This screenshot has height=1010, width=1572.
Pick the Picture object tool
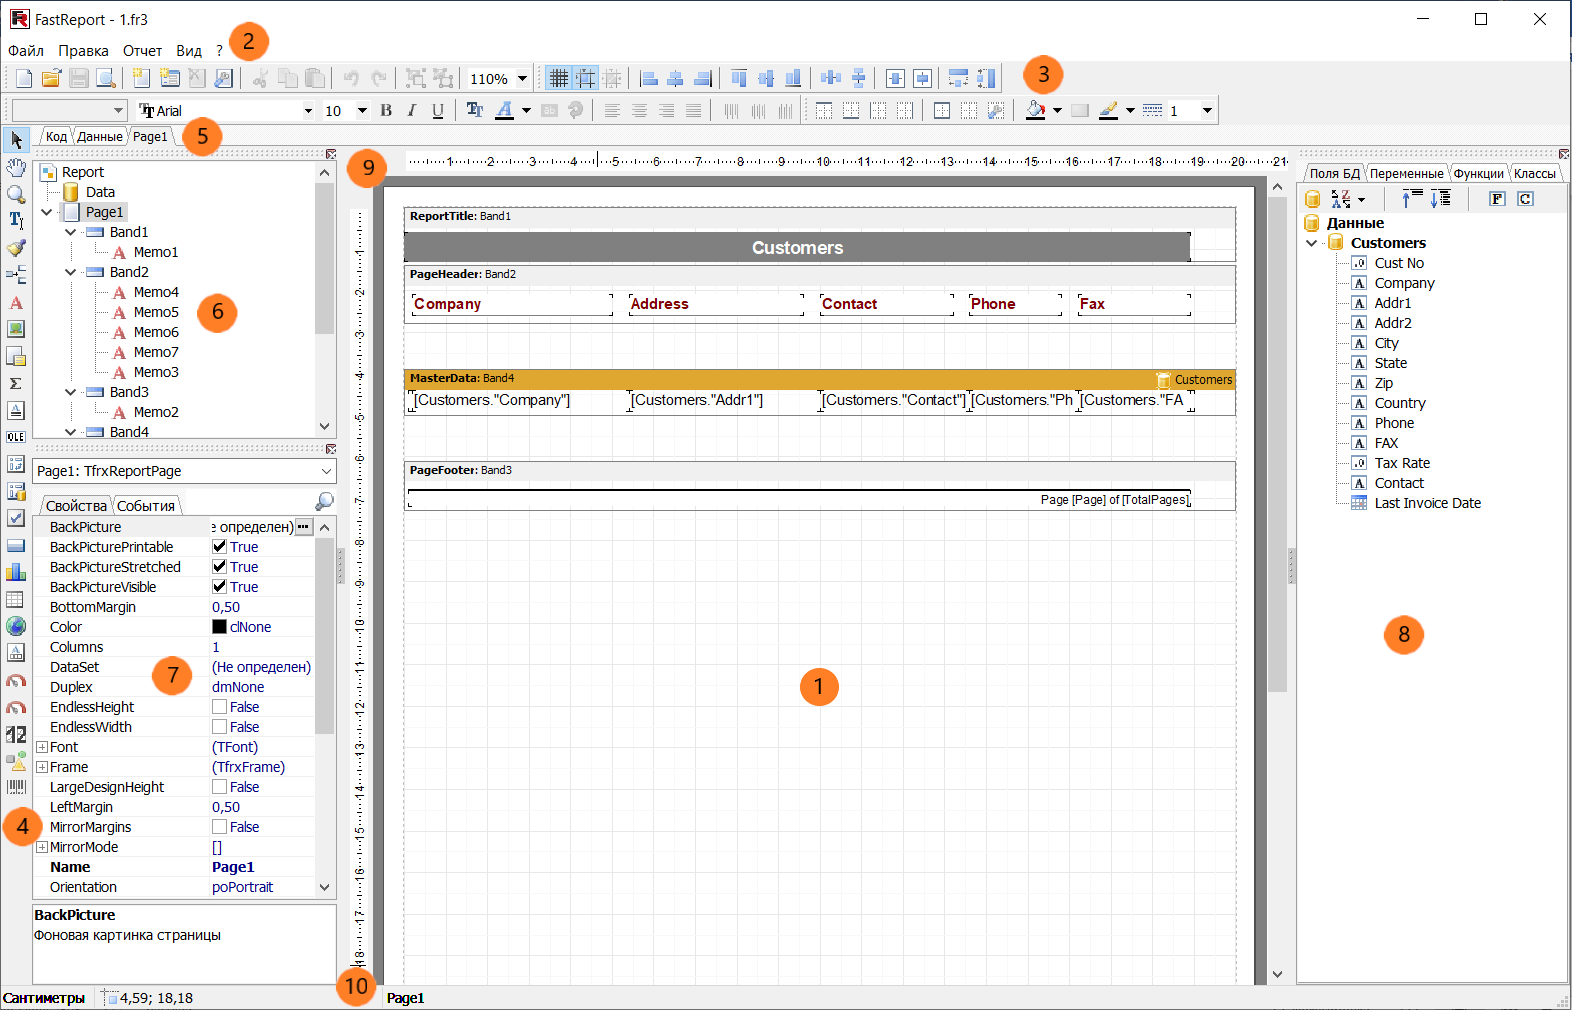click(16, 329)
